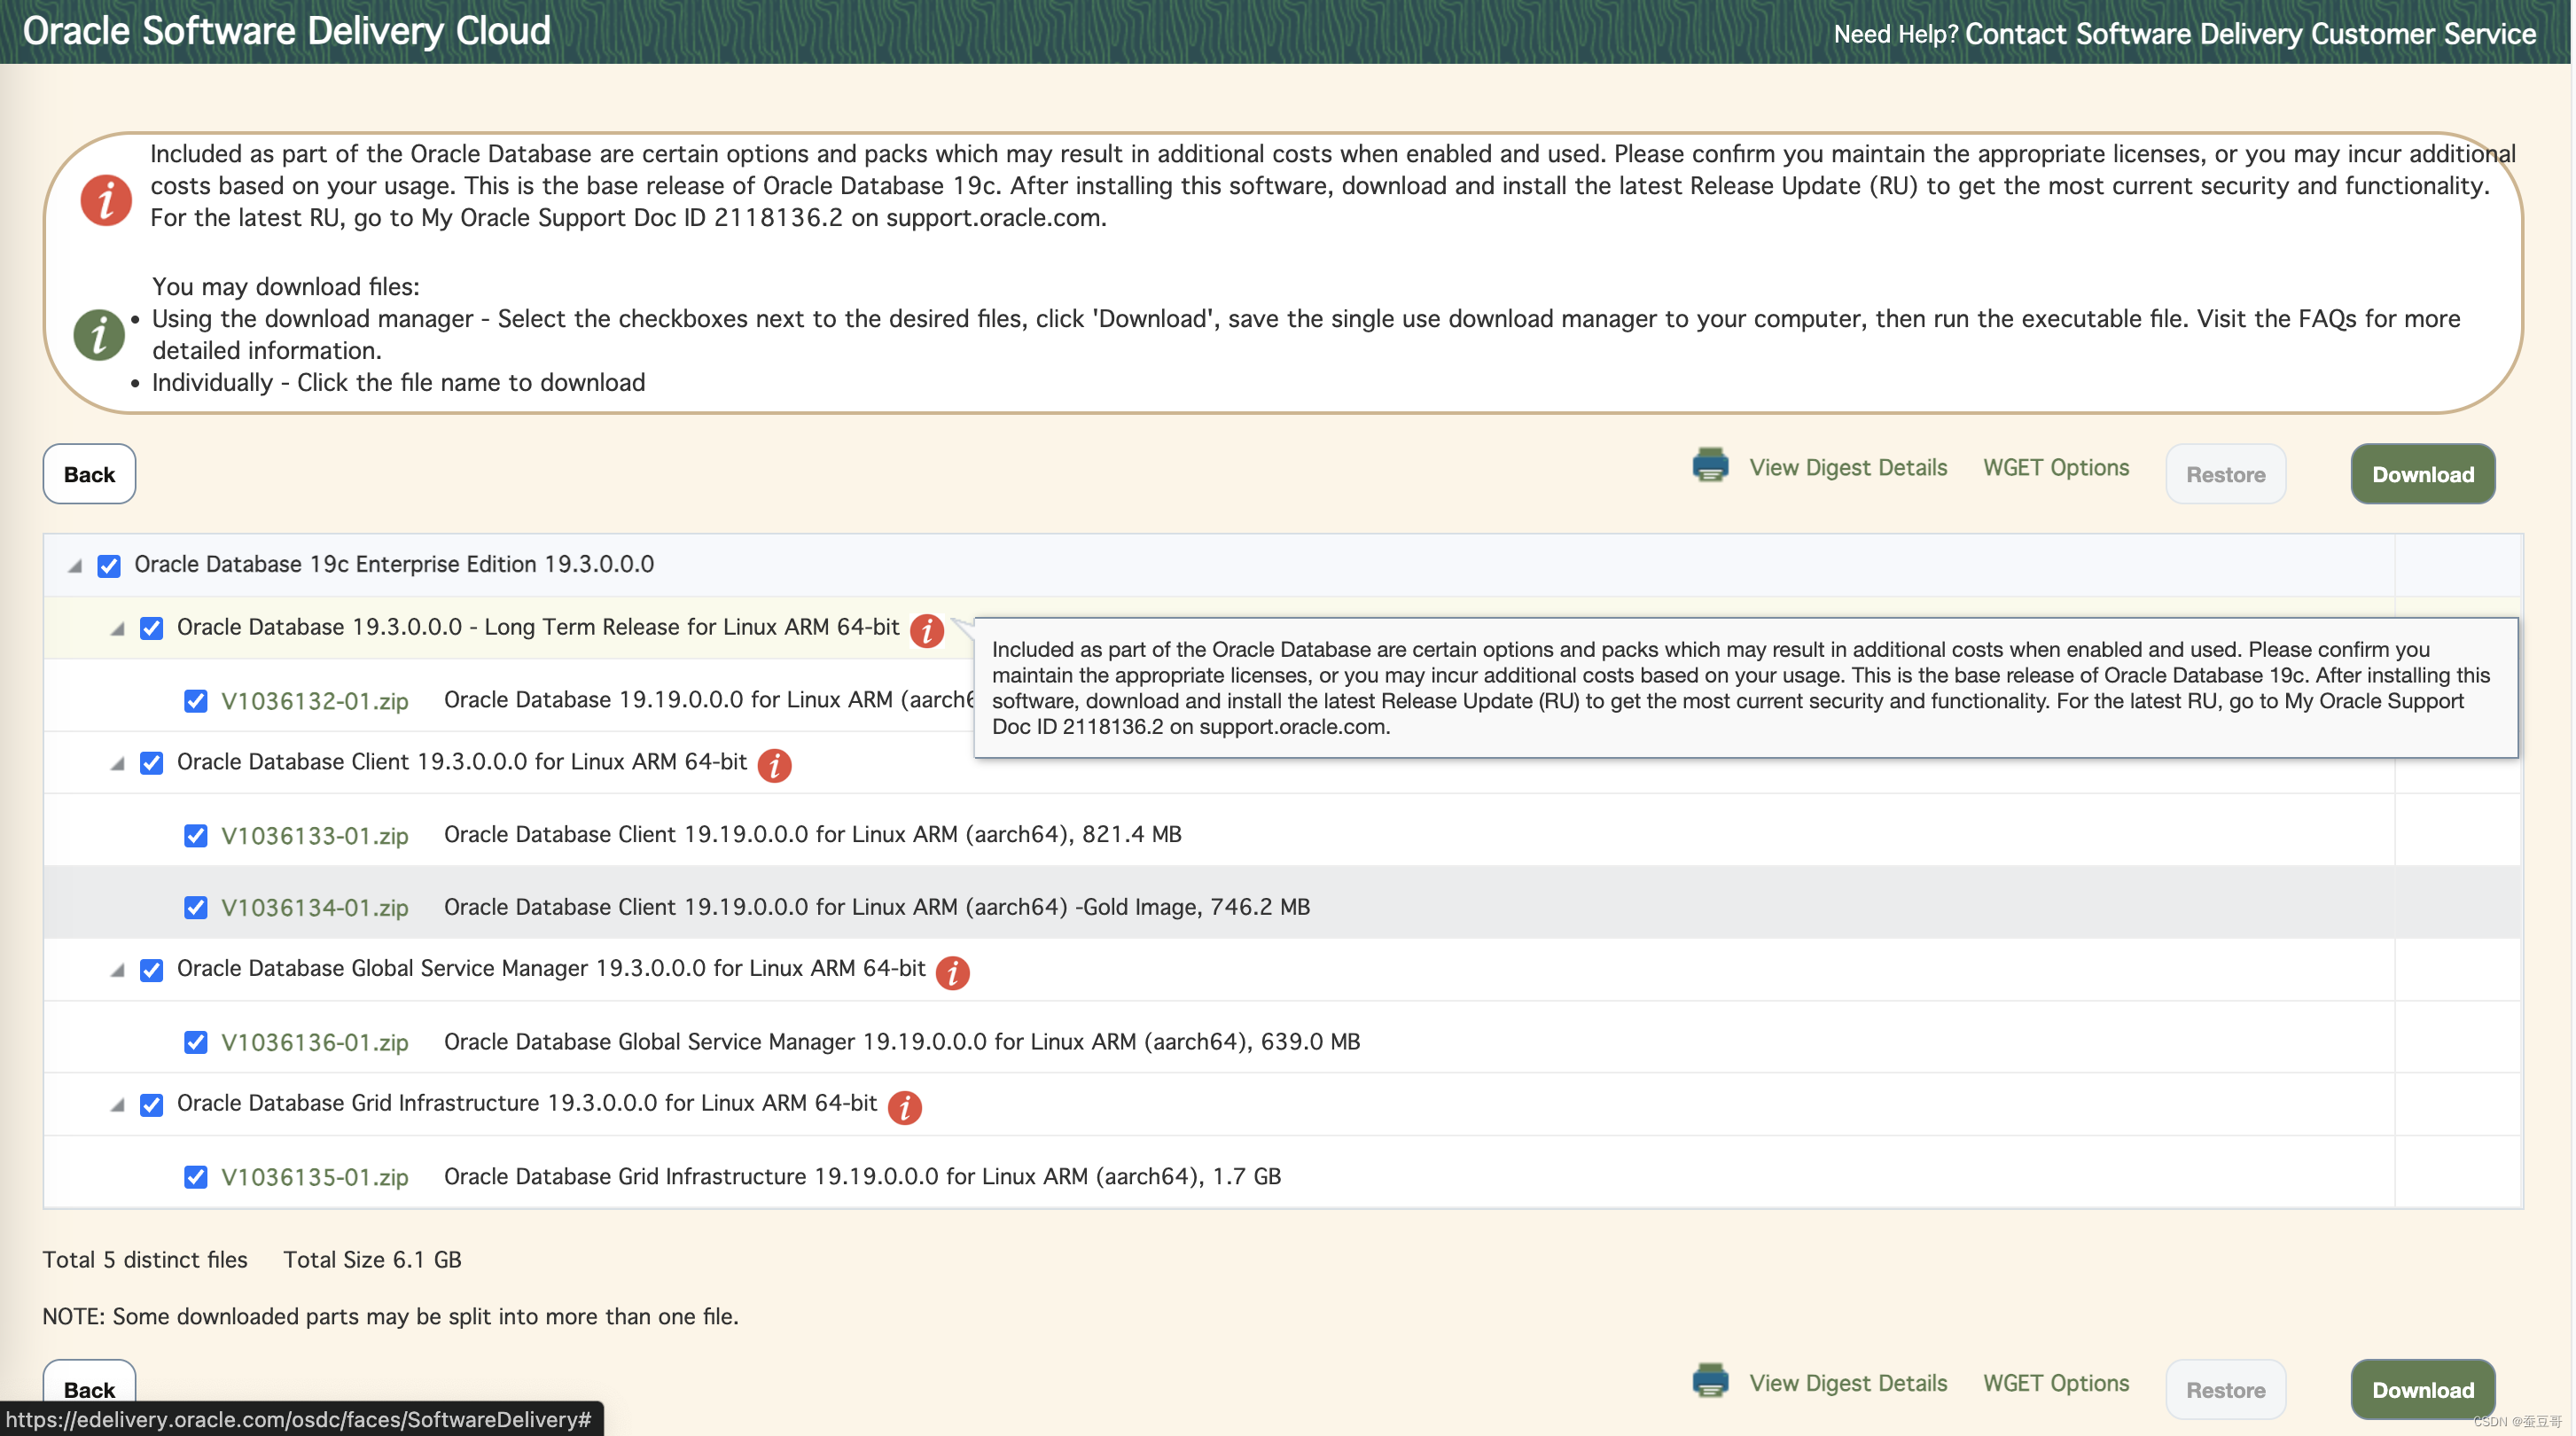Click the bottom Back button

coord(90,1389)
